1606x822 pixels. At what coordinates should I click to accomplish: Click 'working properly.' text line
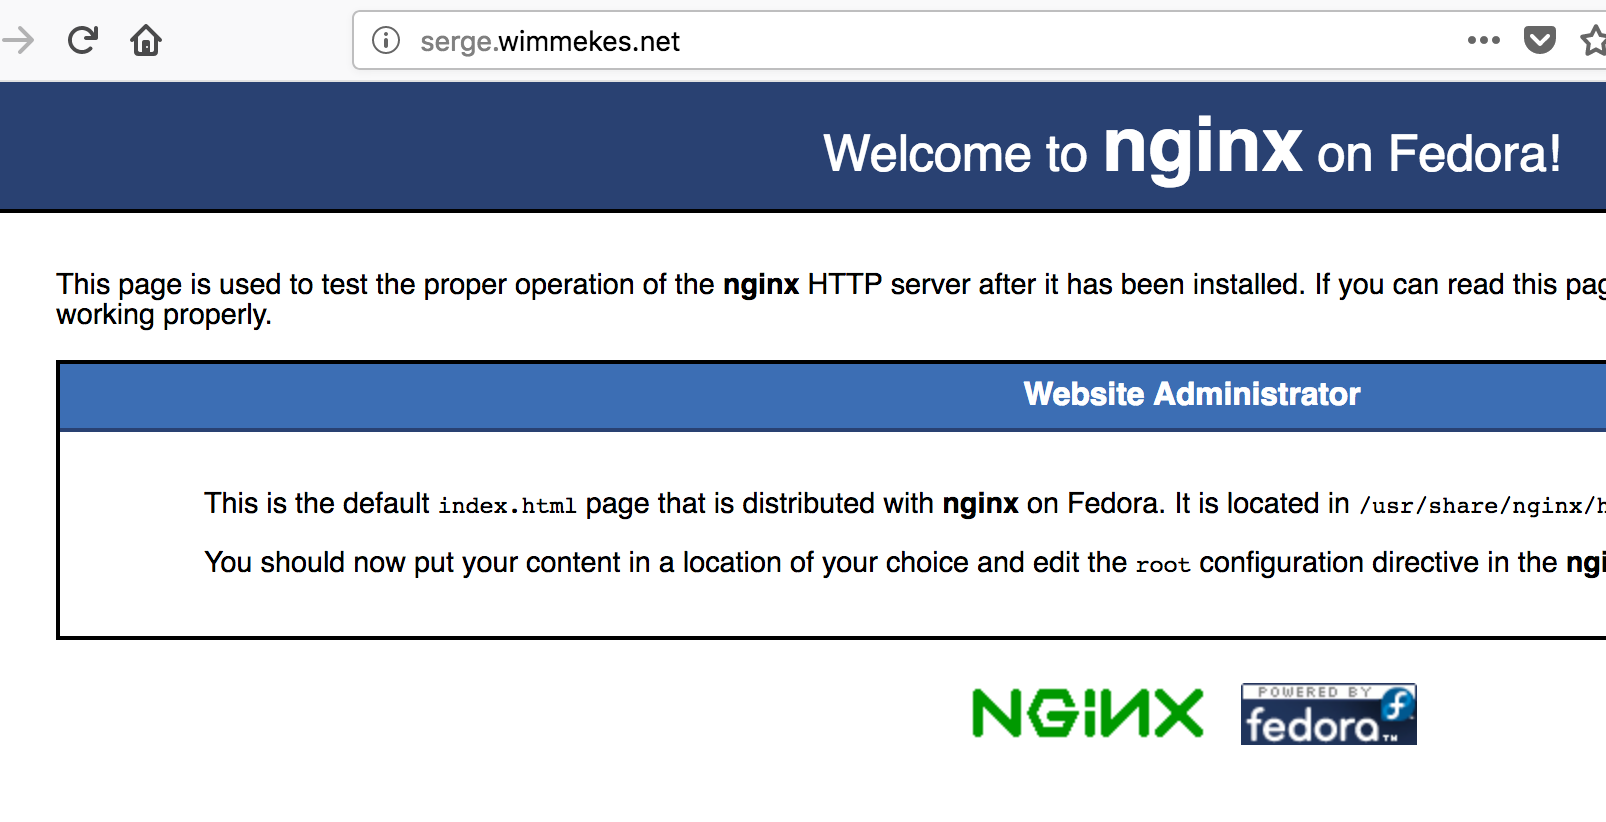click(164, 315)
